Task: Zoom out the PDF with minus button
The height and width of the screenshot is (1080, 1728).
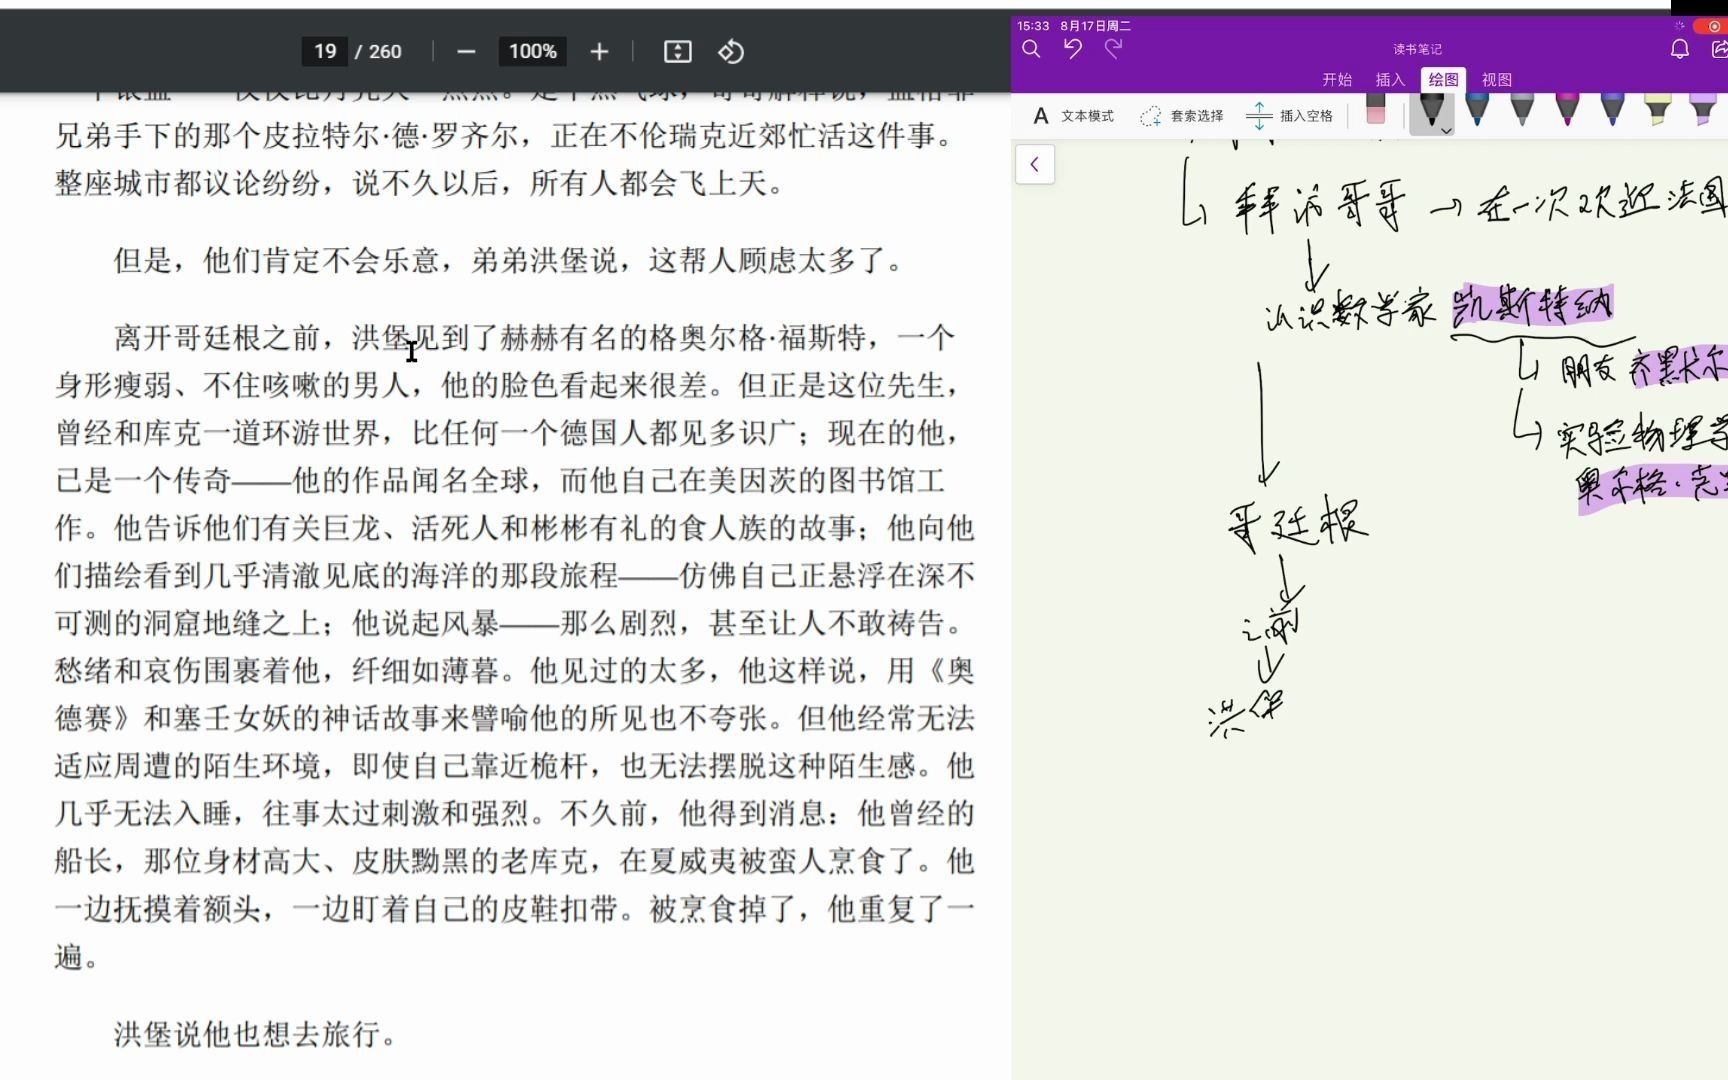Action: pyautogui.click(x=466, y=51)
